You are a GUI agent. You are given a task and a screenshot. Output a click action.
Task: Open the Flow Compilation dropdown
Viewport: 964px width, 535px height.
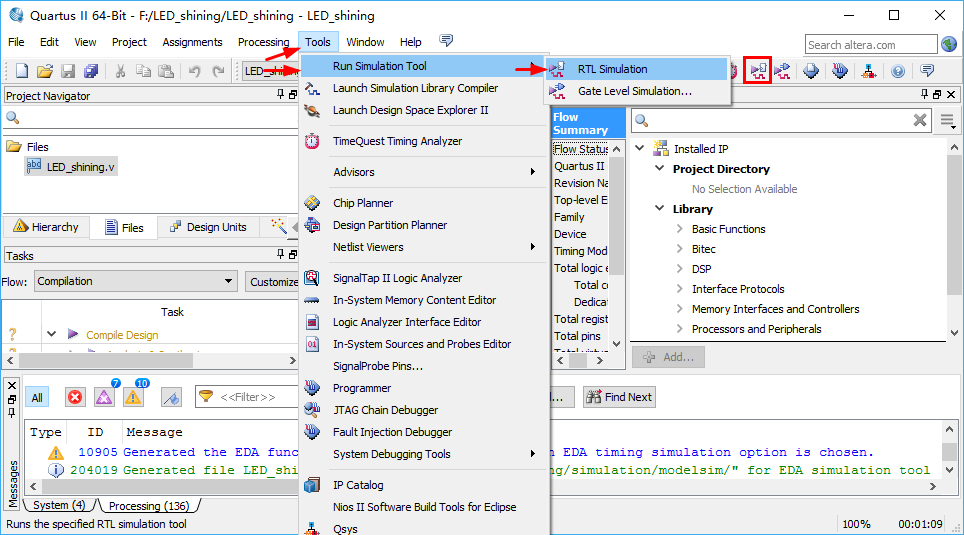pyautogui.click(x=135, y=281)
